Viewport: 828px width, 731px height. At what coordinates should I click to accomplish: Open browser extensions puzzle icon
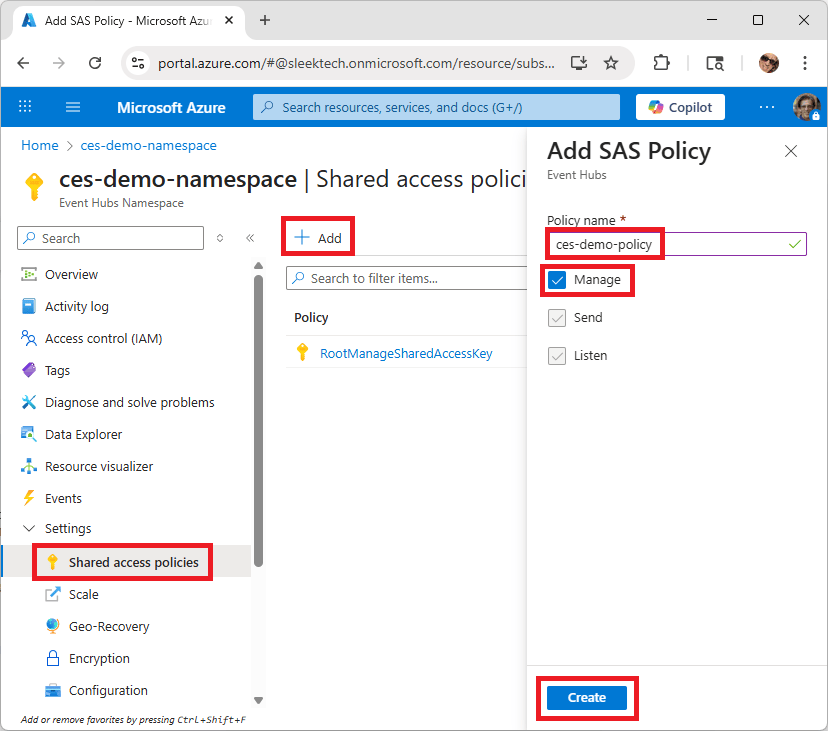pos(661,63)
